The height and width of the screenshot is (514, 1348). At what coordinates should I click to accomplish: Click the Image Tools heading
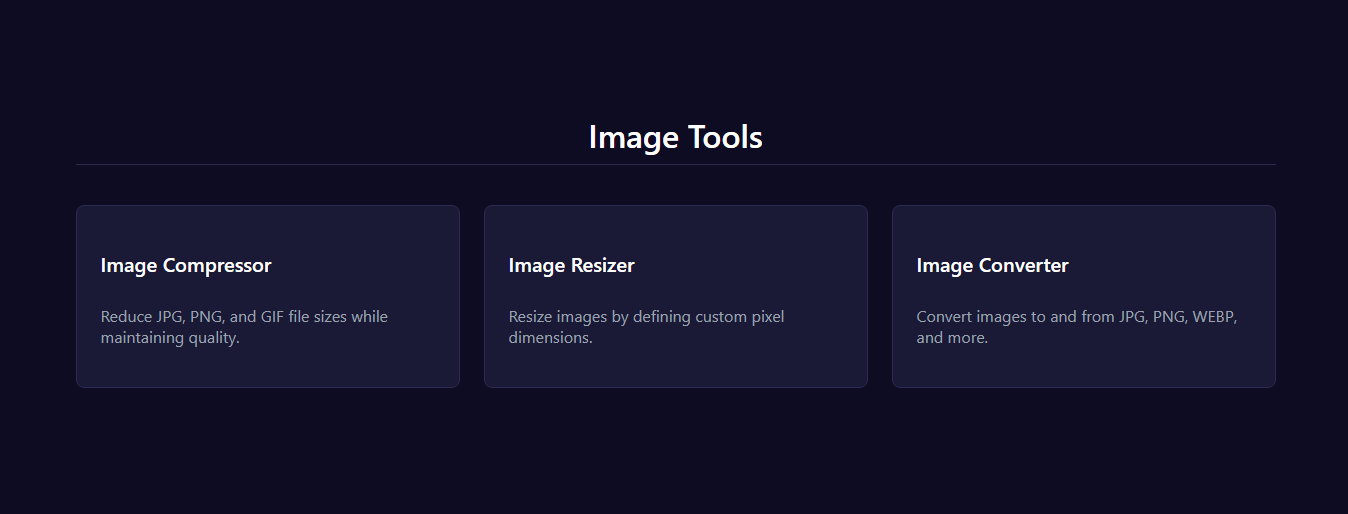click(676, 137)
